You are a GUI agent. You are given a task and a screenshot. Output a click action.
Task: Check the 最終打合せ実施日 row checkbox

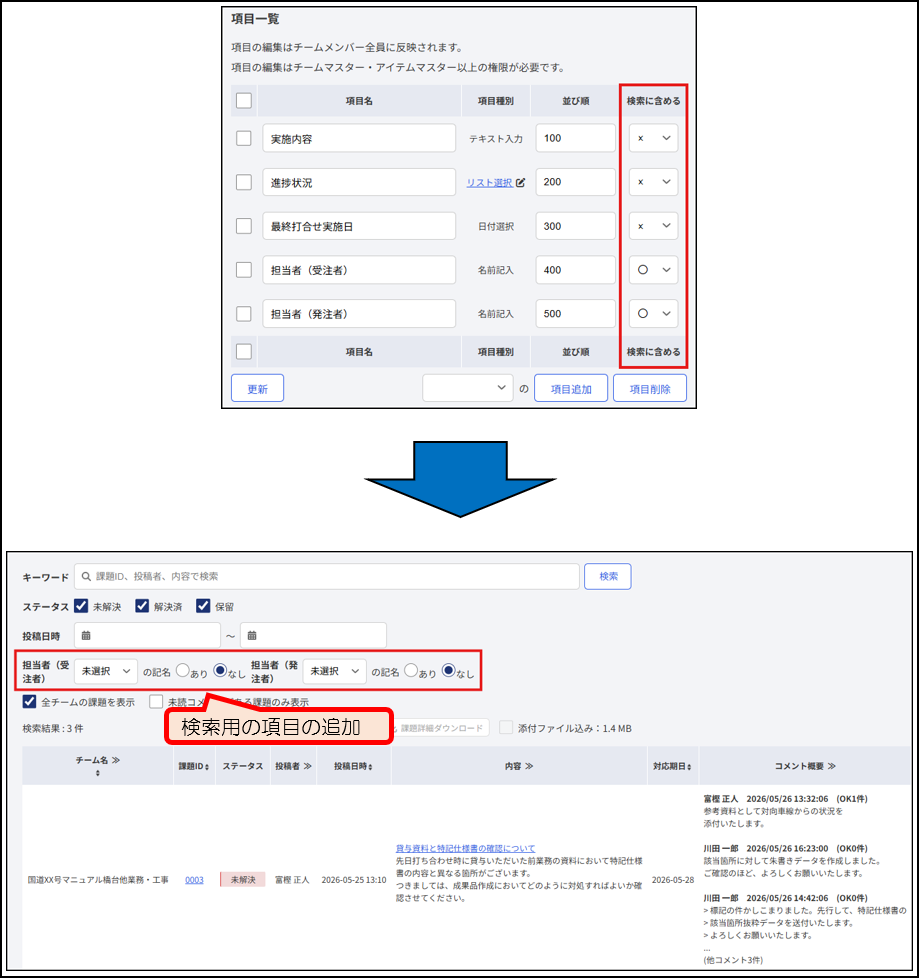pos(244,226)
